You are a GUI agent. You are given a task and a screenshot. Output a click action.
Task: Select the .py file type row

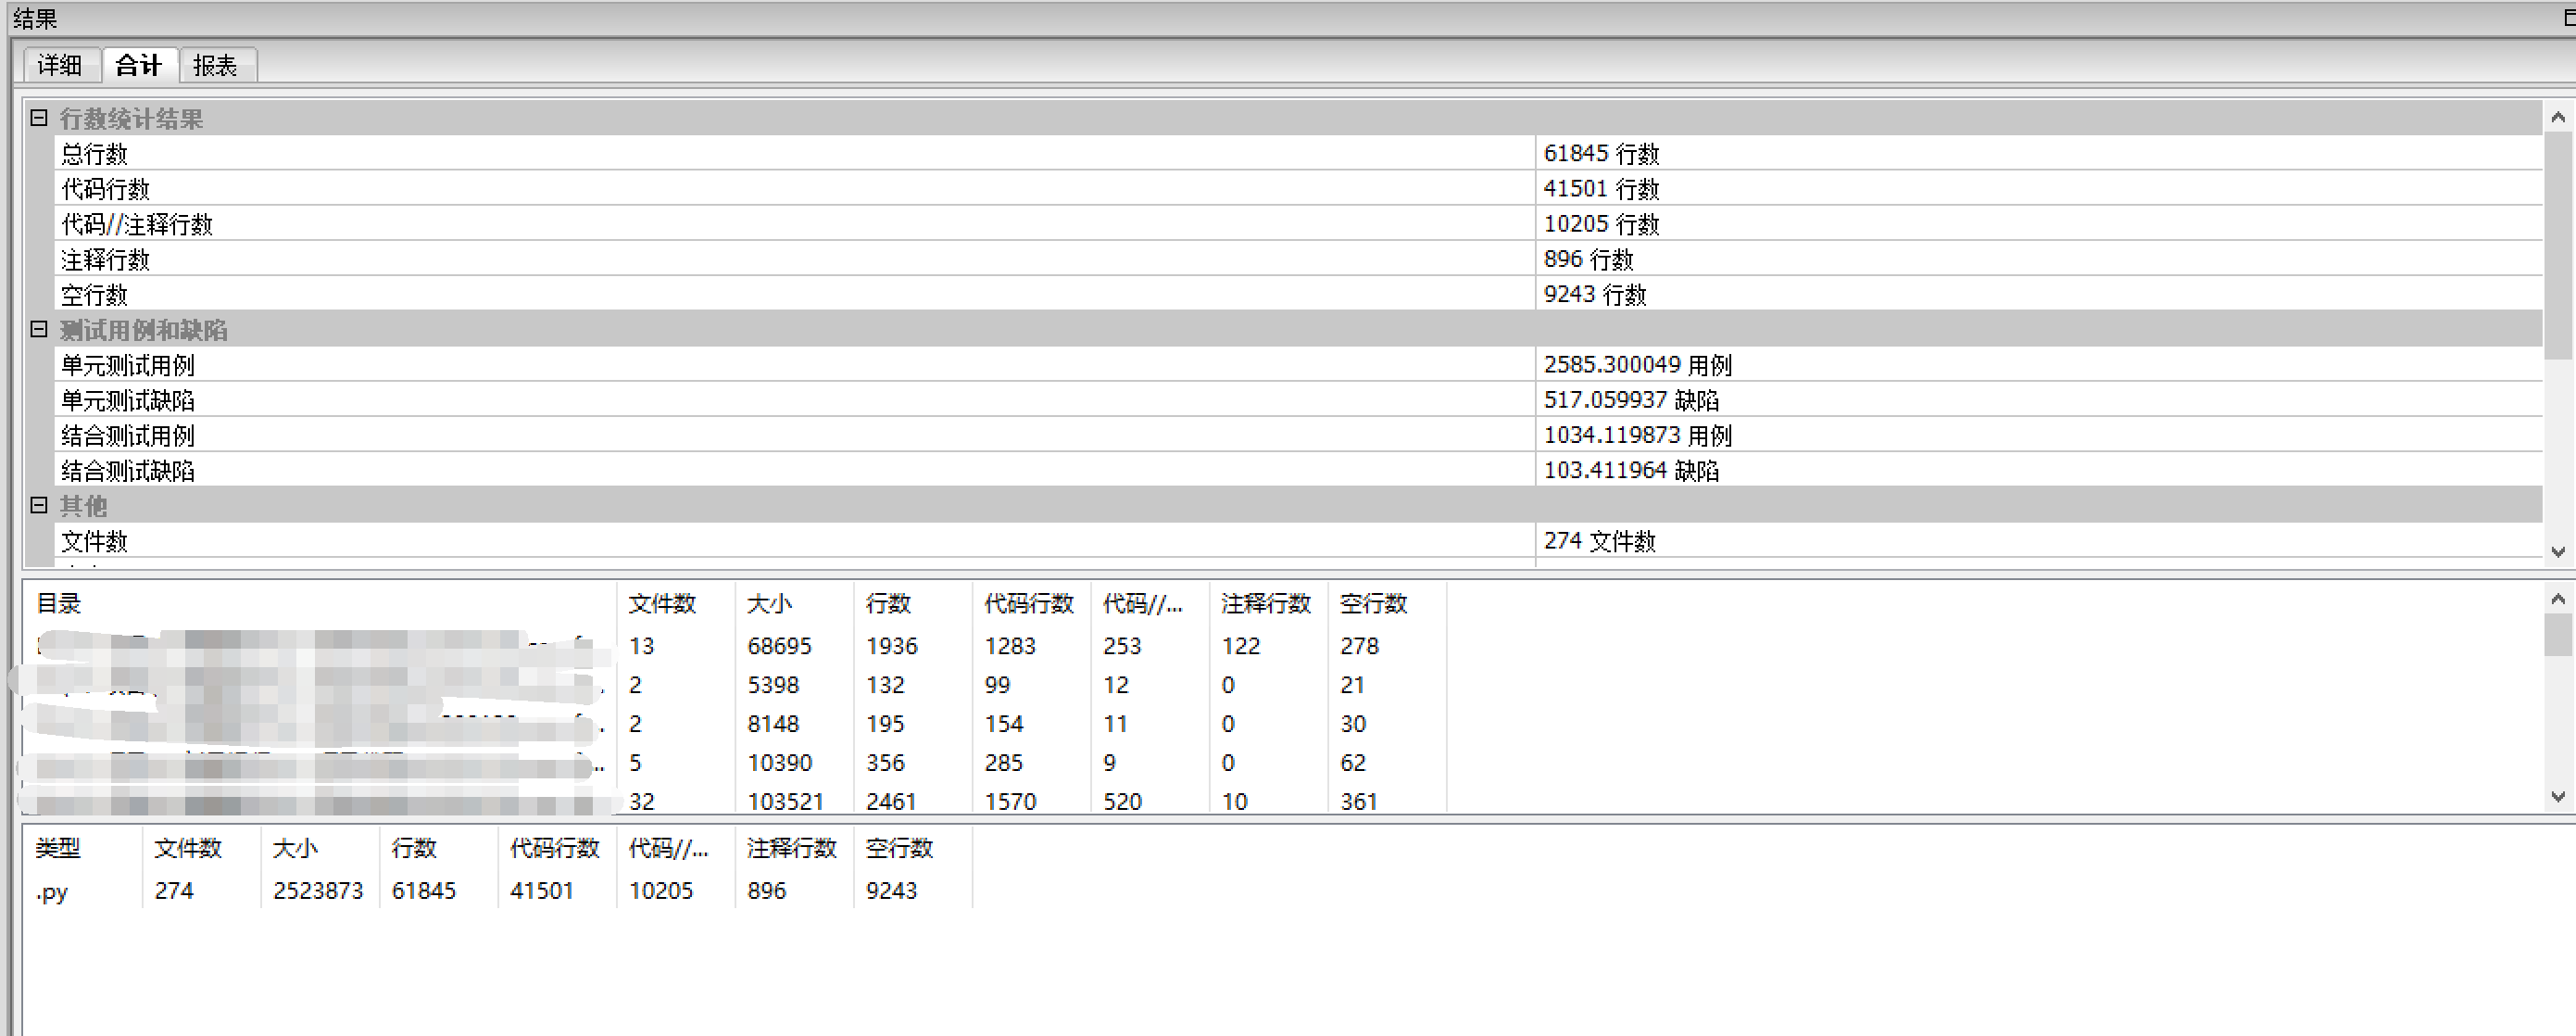(x=52, y=891)
